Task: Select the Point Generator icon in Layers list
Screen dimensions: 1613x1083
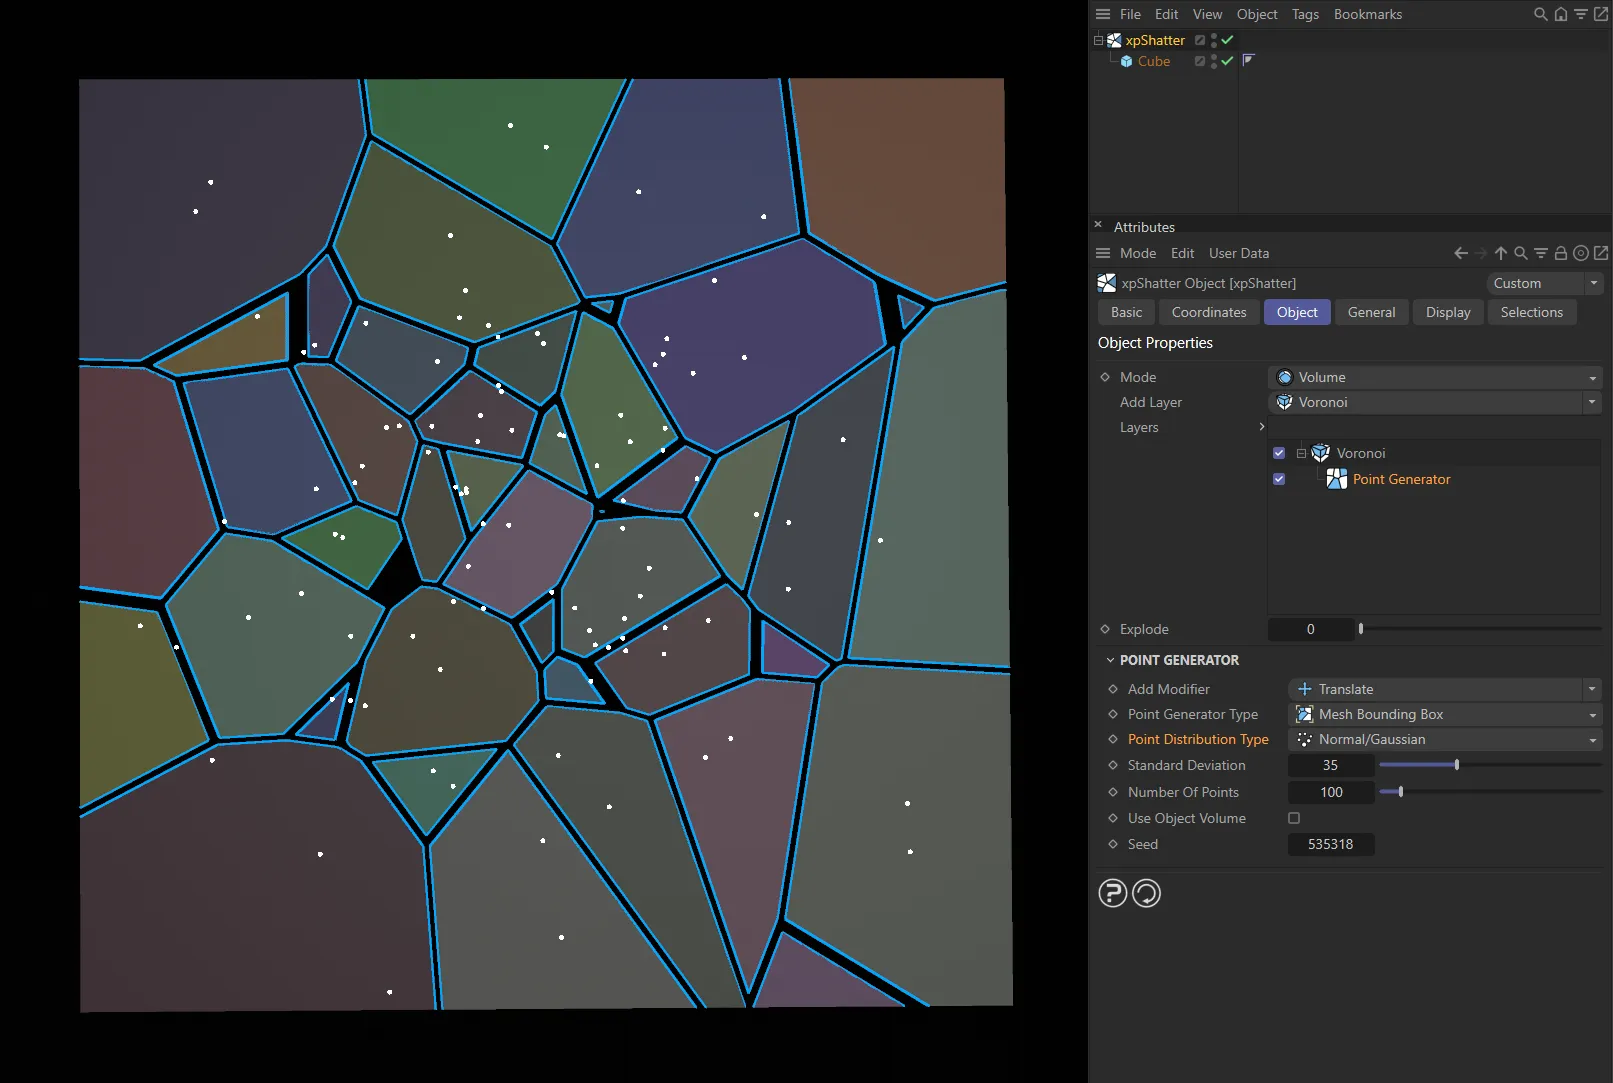Action: [x=1337, y=479]
